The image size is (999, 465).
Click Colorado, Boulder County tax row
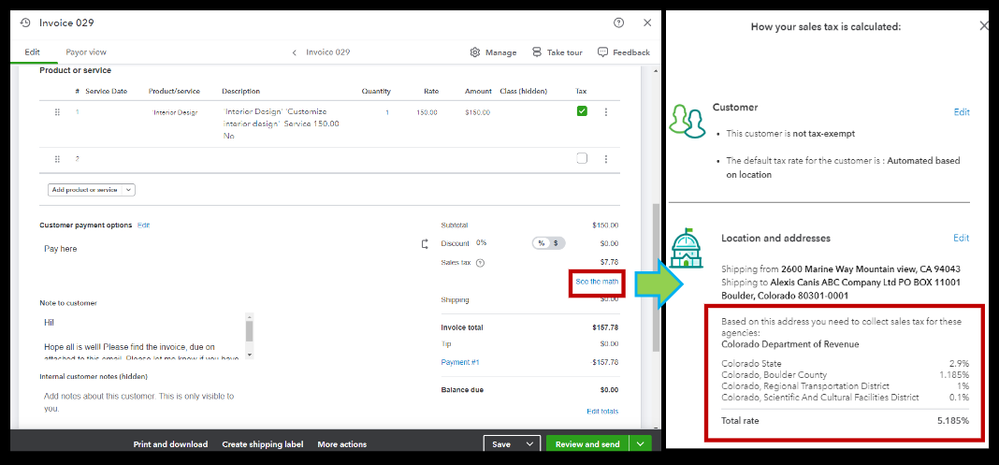pos(845,375)
